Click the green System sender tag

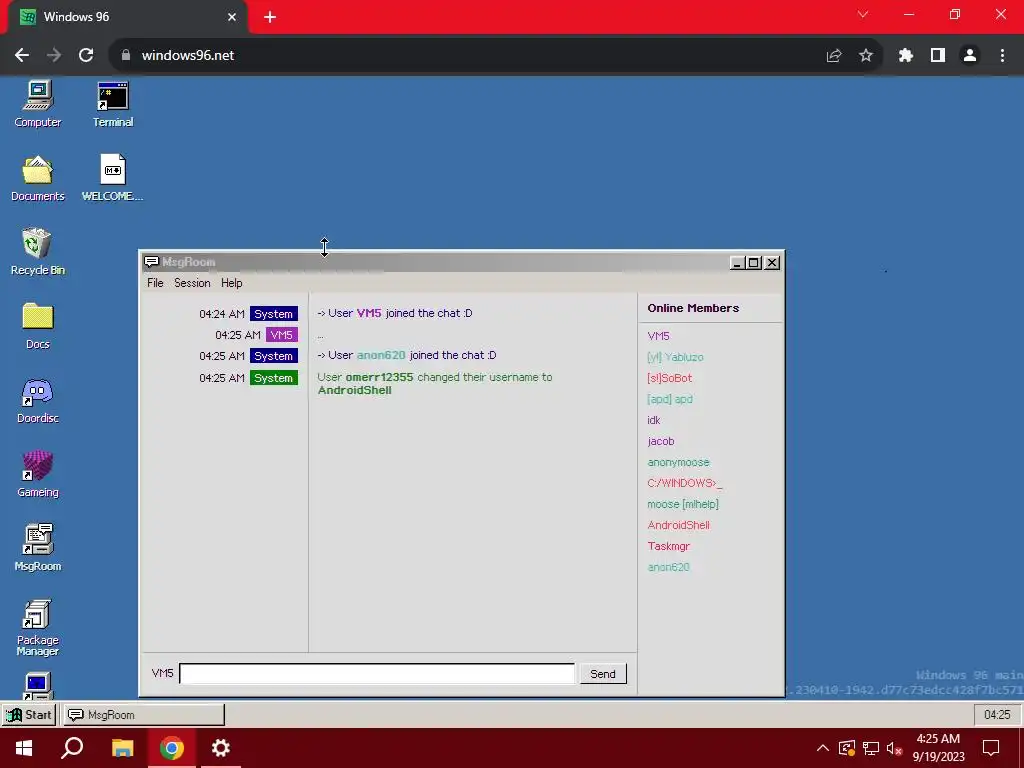coord(274,378)
